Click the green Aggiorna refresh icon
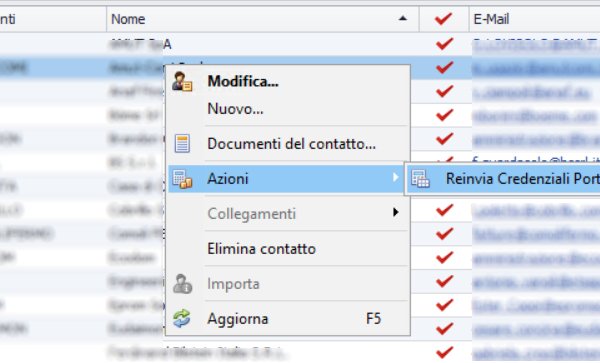Viewport: 600px width, 363px height. point(182,319)
